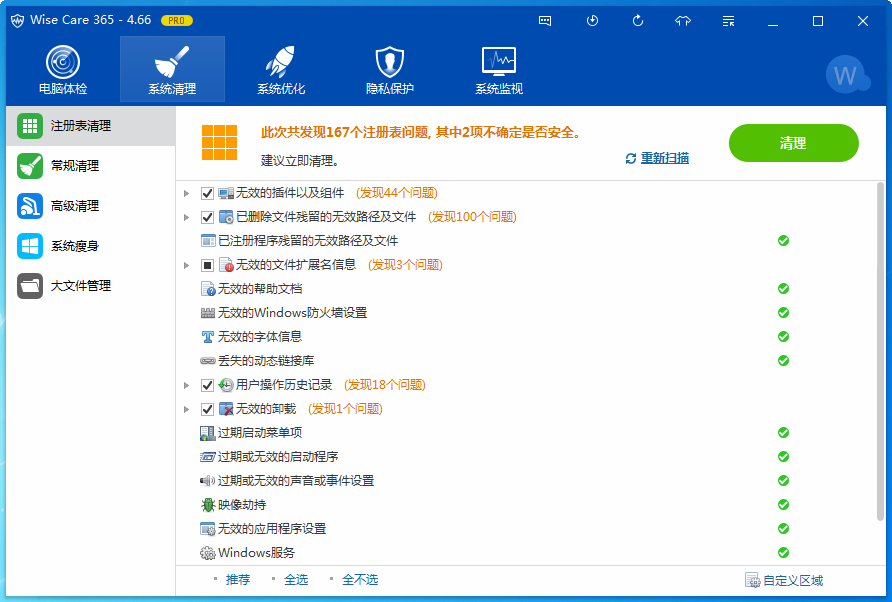Click the 发现100个问题 count text

[x=472, y=217]
